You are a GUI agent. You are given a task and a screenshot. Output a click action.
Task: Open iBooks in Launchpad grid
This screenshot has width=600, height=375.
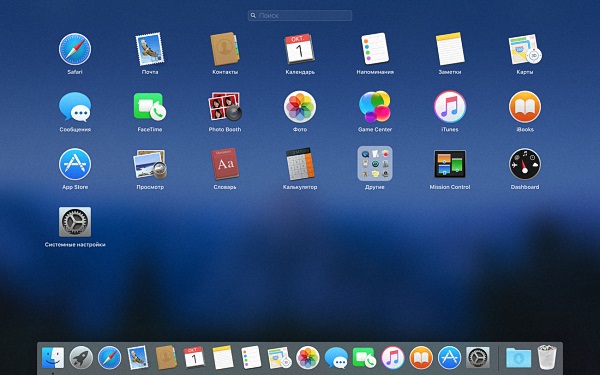(x=525, y=107)
